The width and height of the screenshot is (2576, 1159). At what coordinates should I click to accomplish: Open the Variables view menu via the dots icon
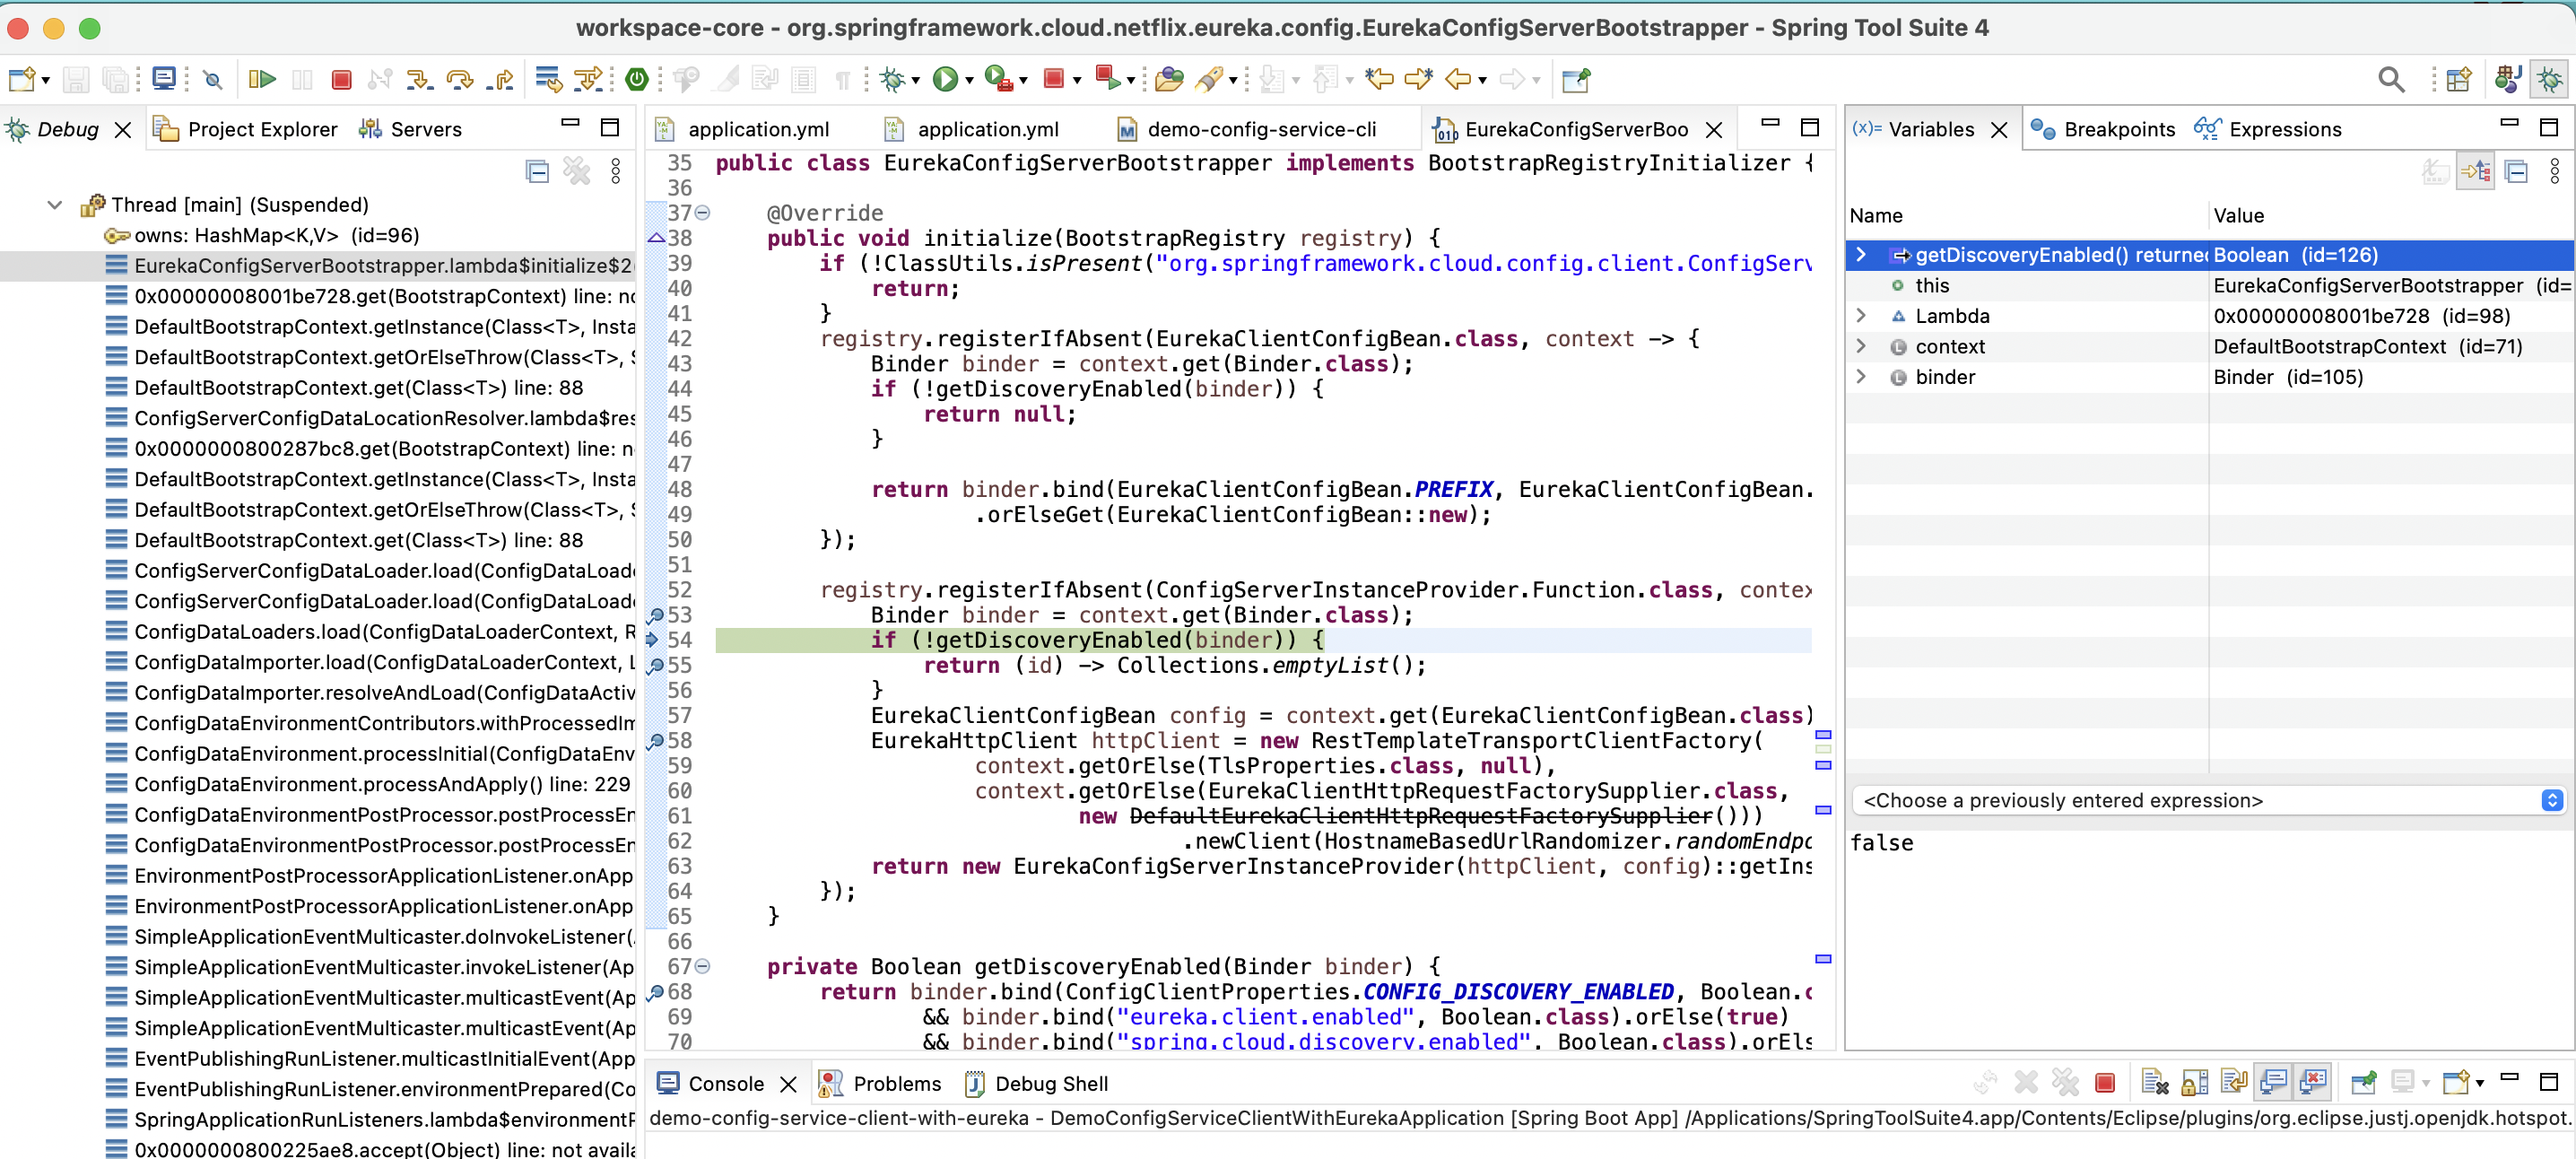[x=2556, y=171]
